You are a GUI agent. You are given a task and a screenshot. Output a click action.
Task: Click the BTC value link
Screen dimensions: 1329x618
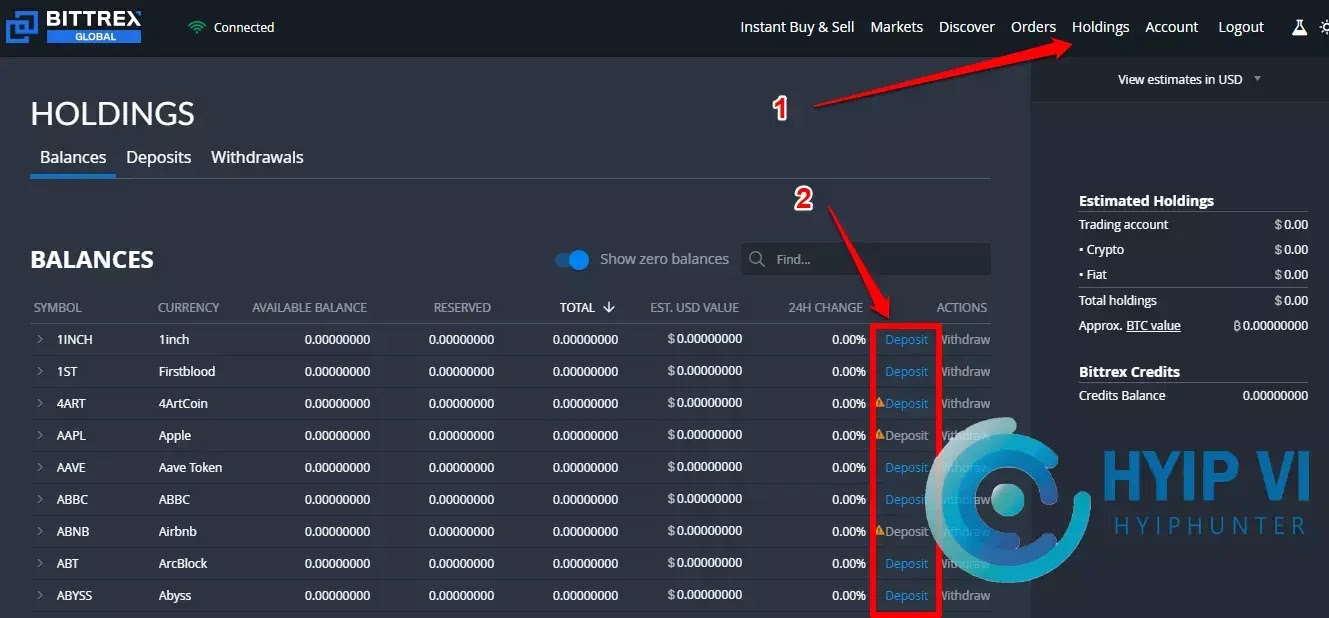point(1153,325)
